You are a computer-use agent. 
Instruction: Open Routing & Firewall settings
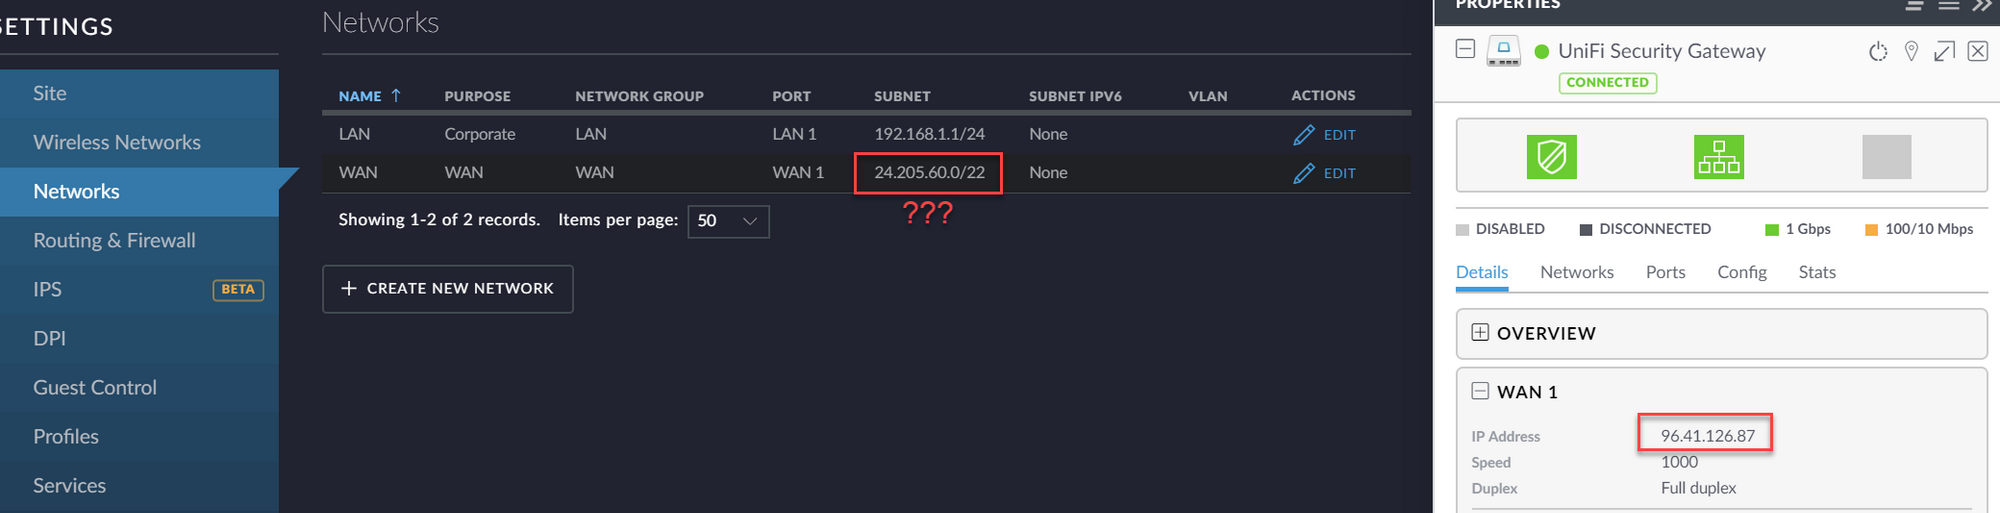[114, 240]
